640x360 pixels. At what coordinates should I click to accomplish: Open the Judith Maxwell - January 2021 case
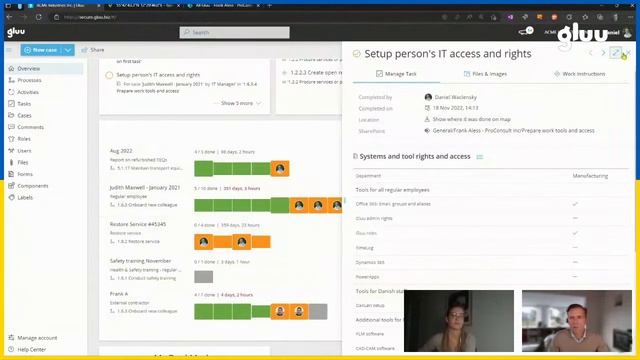pos(145,188)
